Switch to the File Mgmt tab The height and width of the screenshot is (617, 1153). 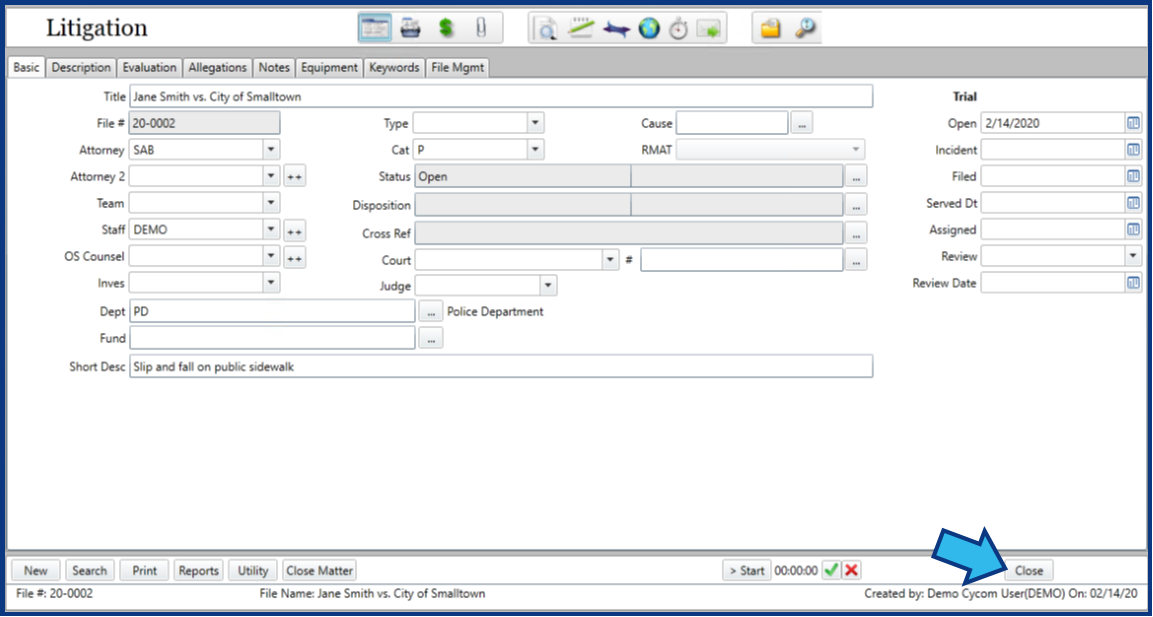point(457,68)
